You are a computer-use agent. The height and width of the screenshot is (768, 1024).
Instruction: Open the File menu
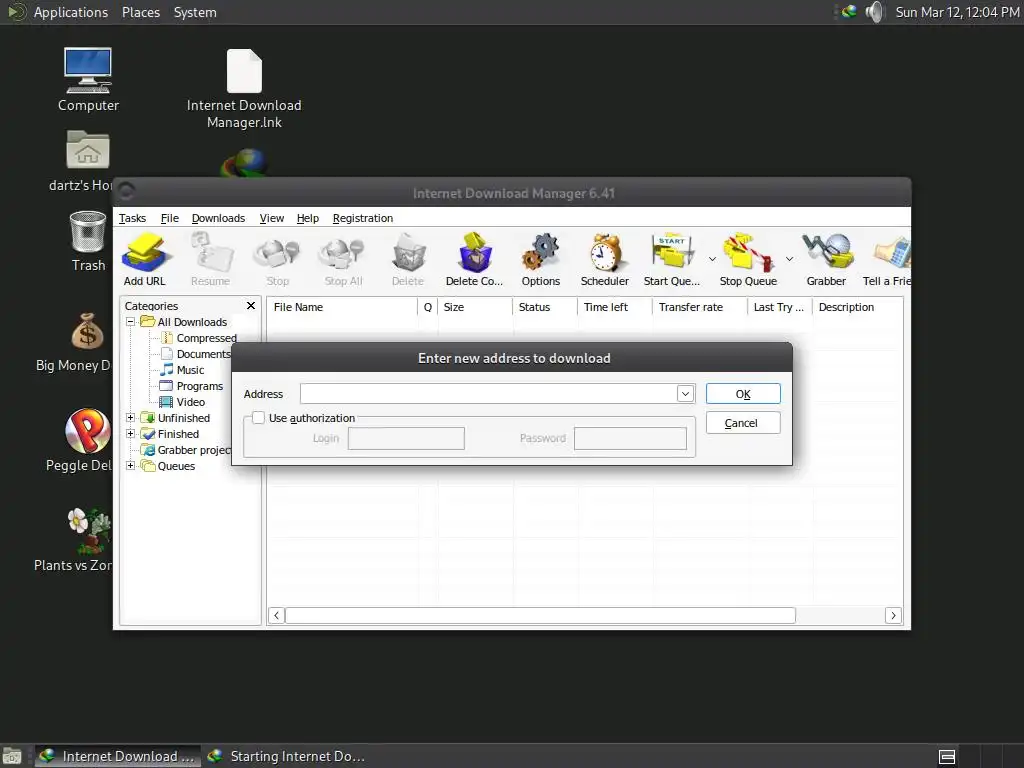pos(169,218)
